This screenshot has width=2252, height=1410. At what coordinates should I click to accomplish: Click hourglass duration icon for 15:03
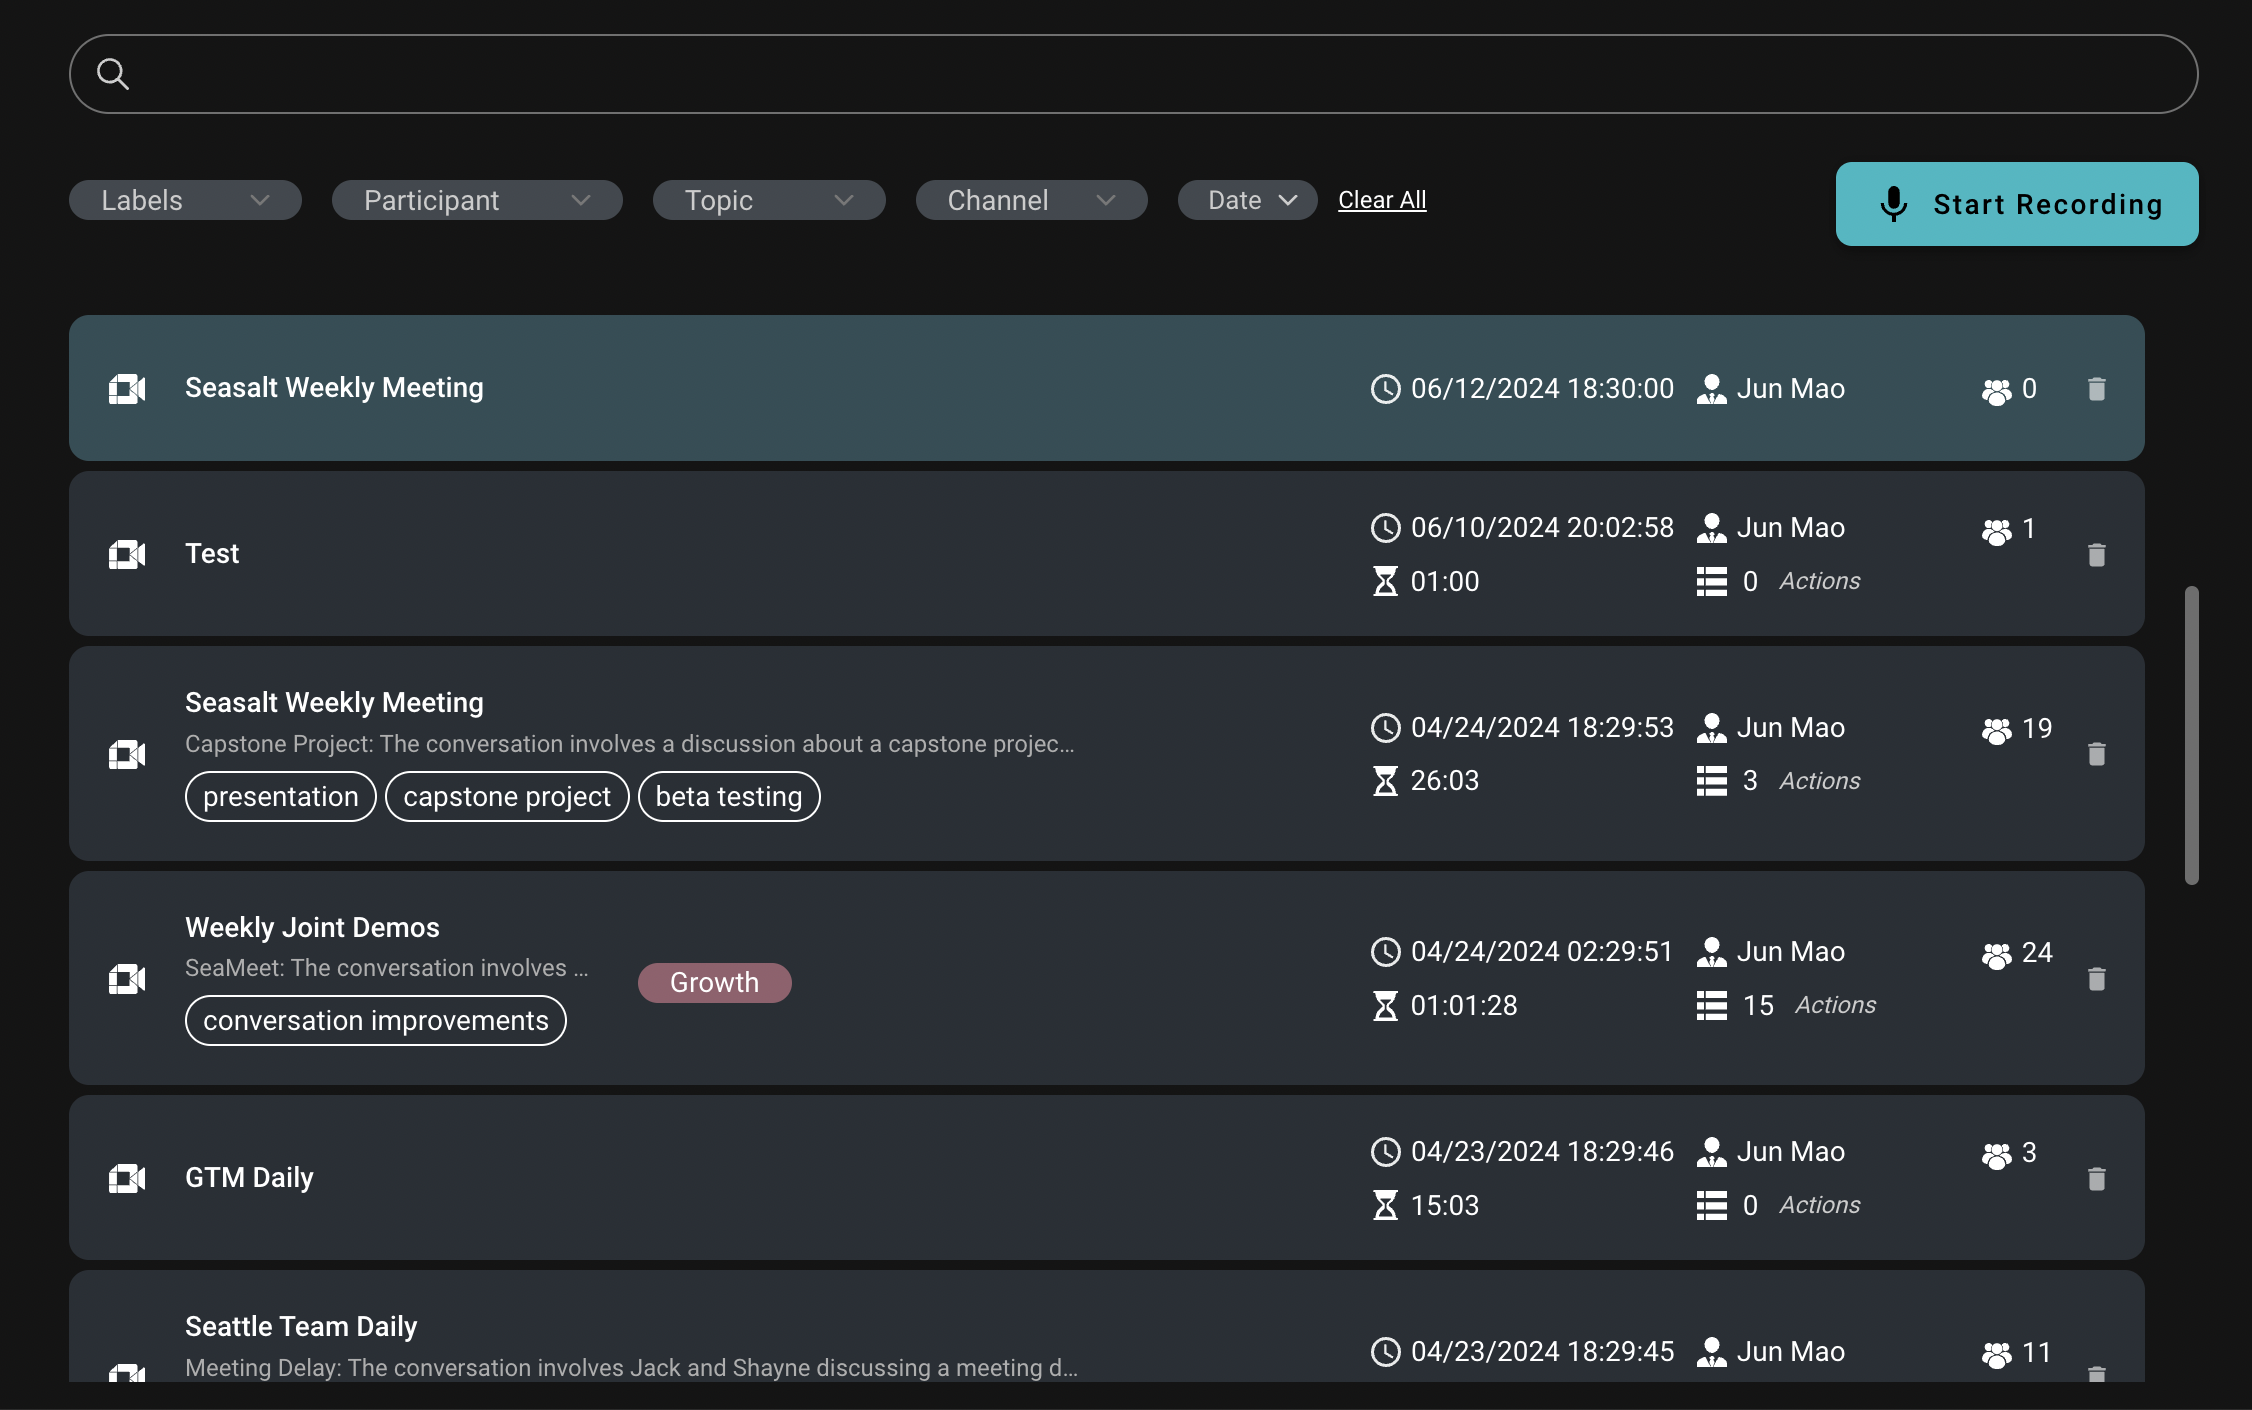click(x=1385, y=1206)
